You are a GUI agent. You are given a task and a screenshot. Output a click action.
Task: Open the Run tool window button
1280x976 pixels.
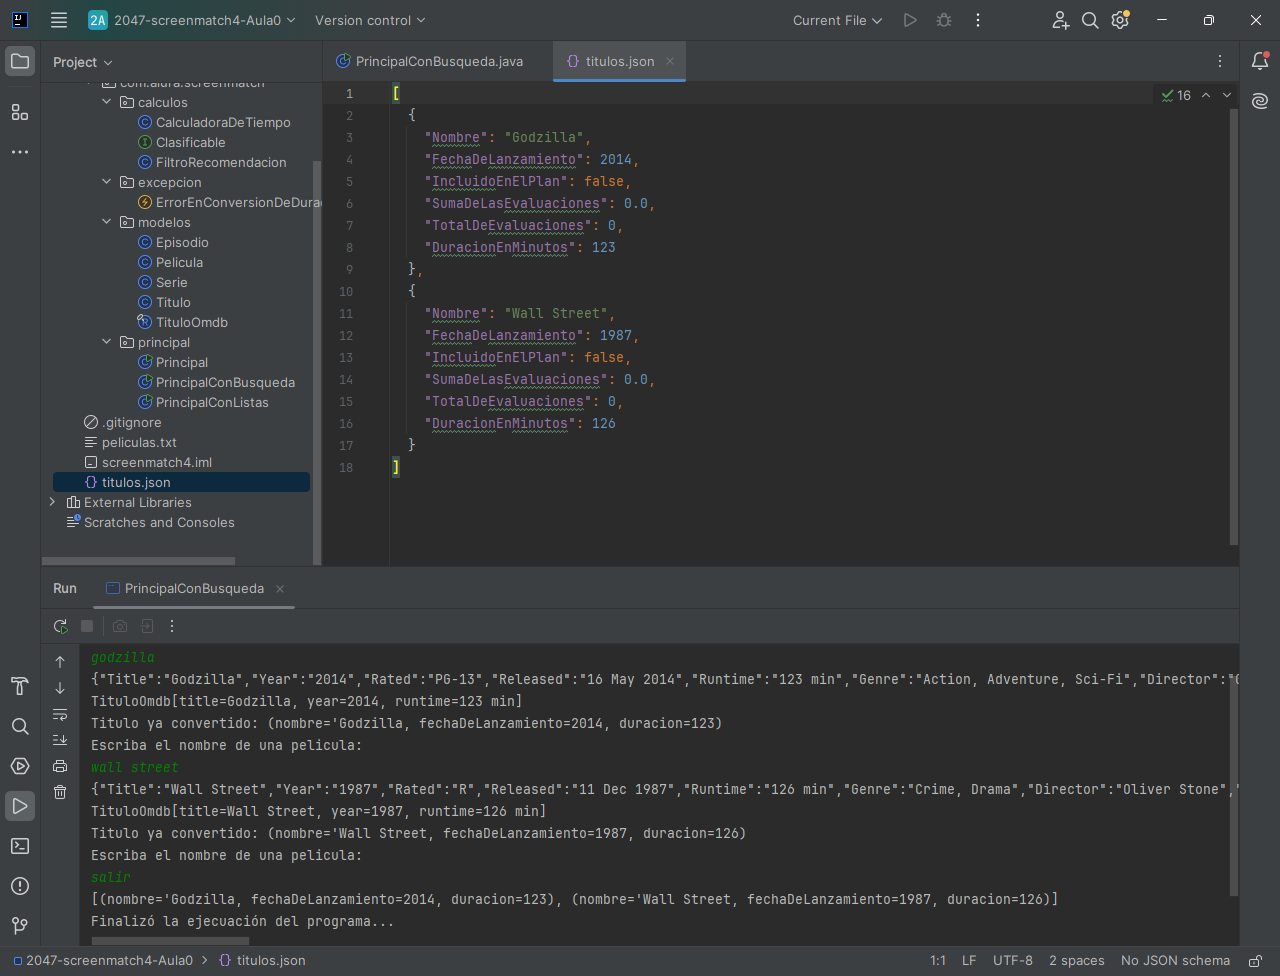pos(20,806)
